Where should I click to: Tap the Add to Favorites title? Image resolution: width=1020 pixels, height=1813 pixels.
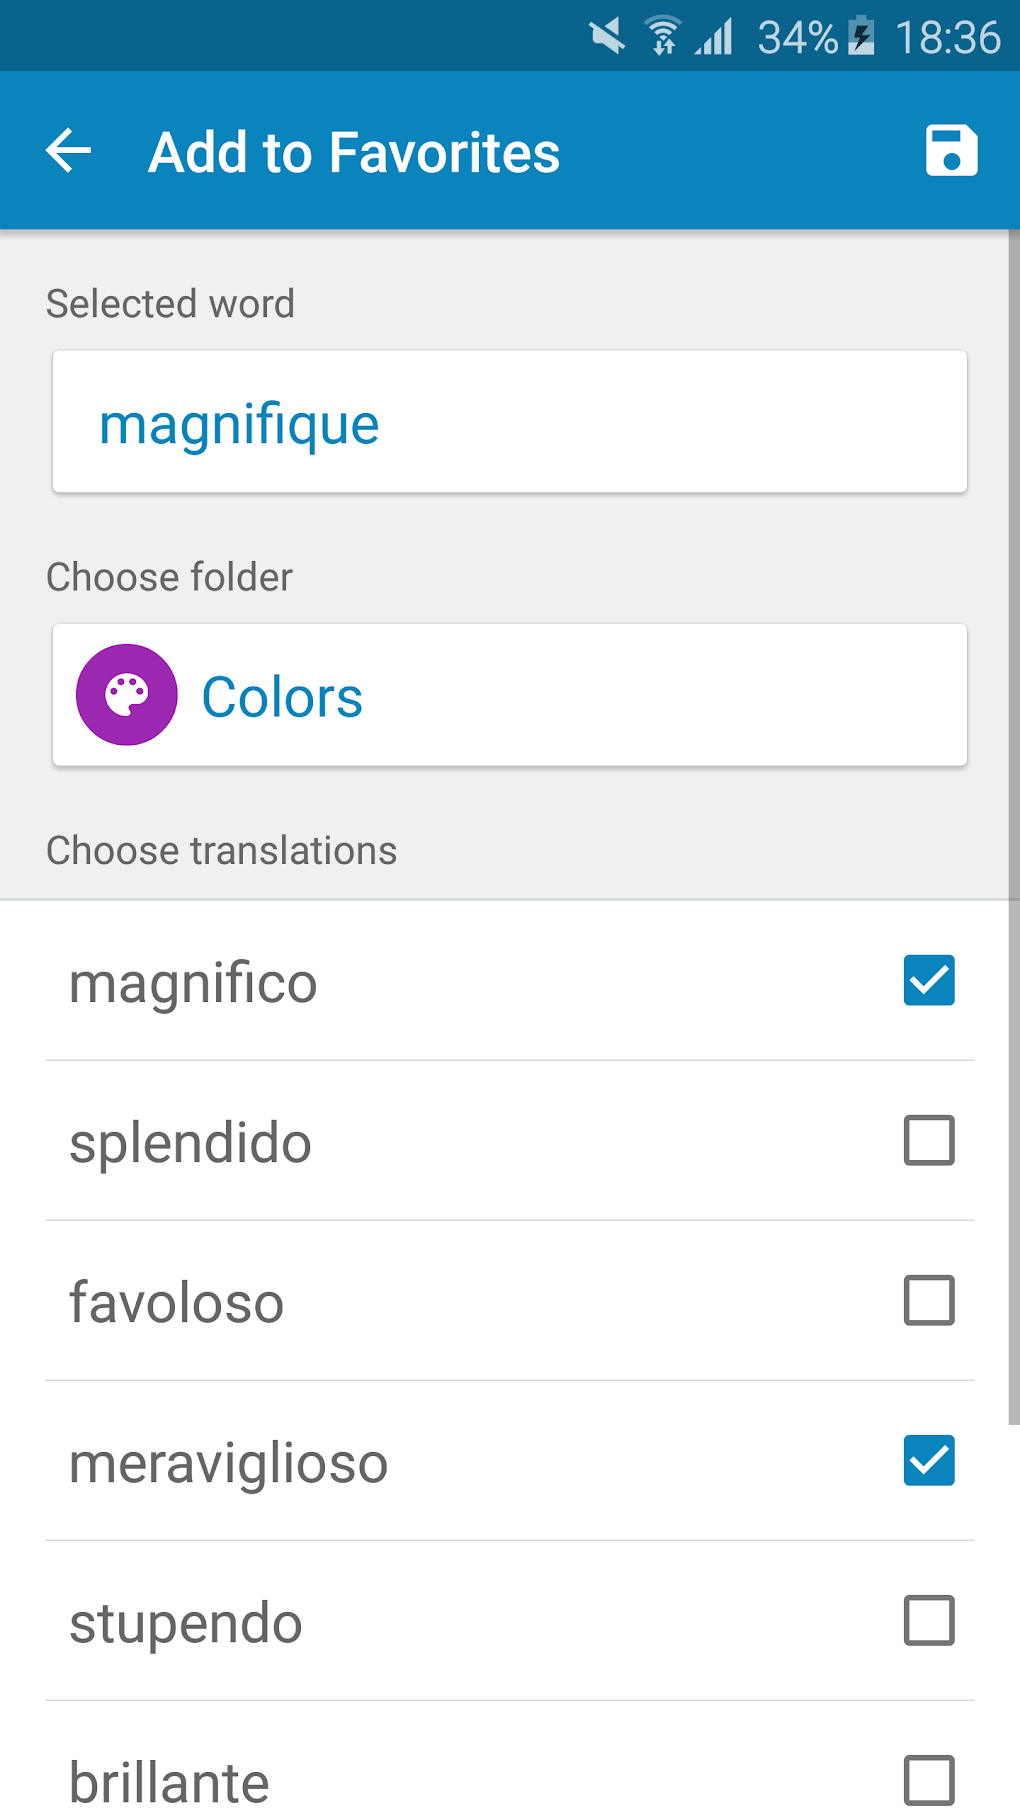pos(354,152)
